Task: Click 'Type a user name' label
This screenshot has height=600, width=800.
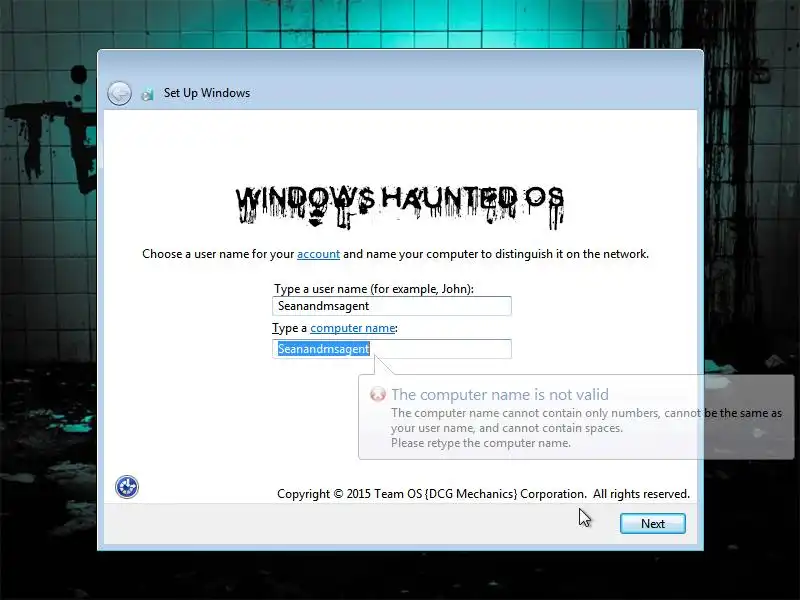Action: [374, 289]
